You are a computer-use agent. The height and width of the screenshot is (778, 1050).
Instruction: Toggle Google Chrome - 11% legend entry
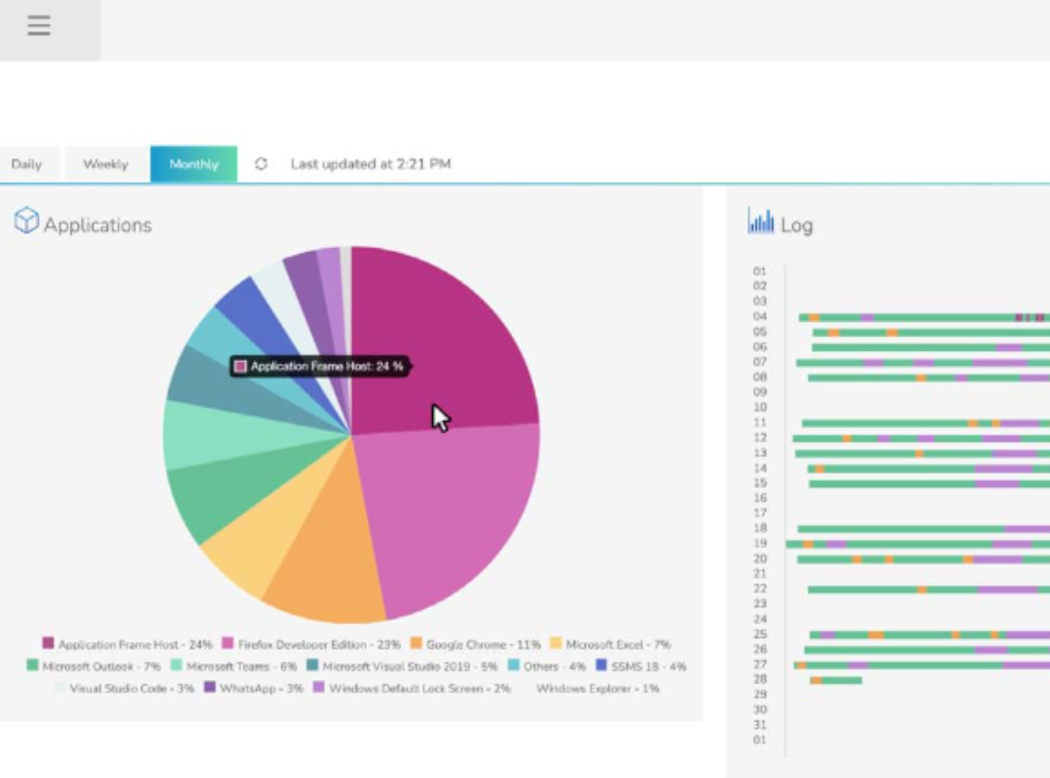click(x=475, y=644)
